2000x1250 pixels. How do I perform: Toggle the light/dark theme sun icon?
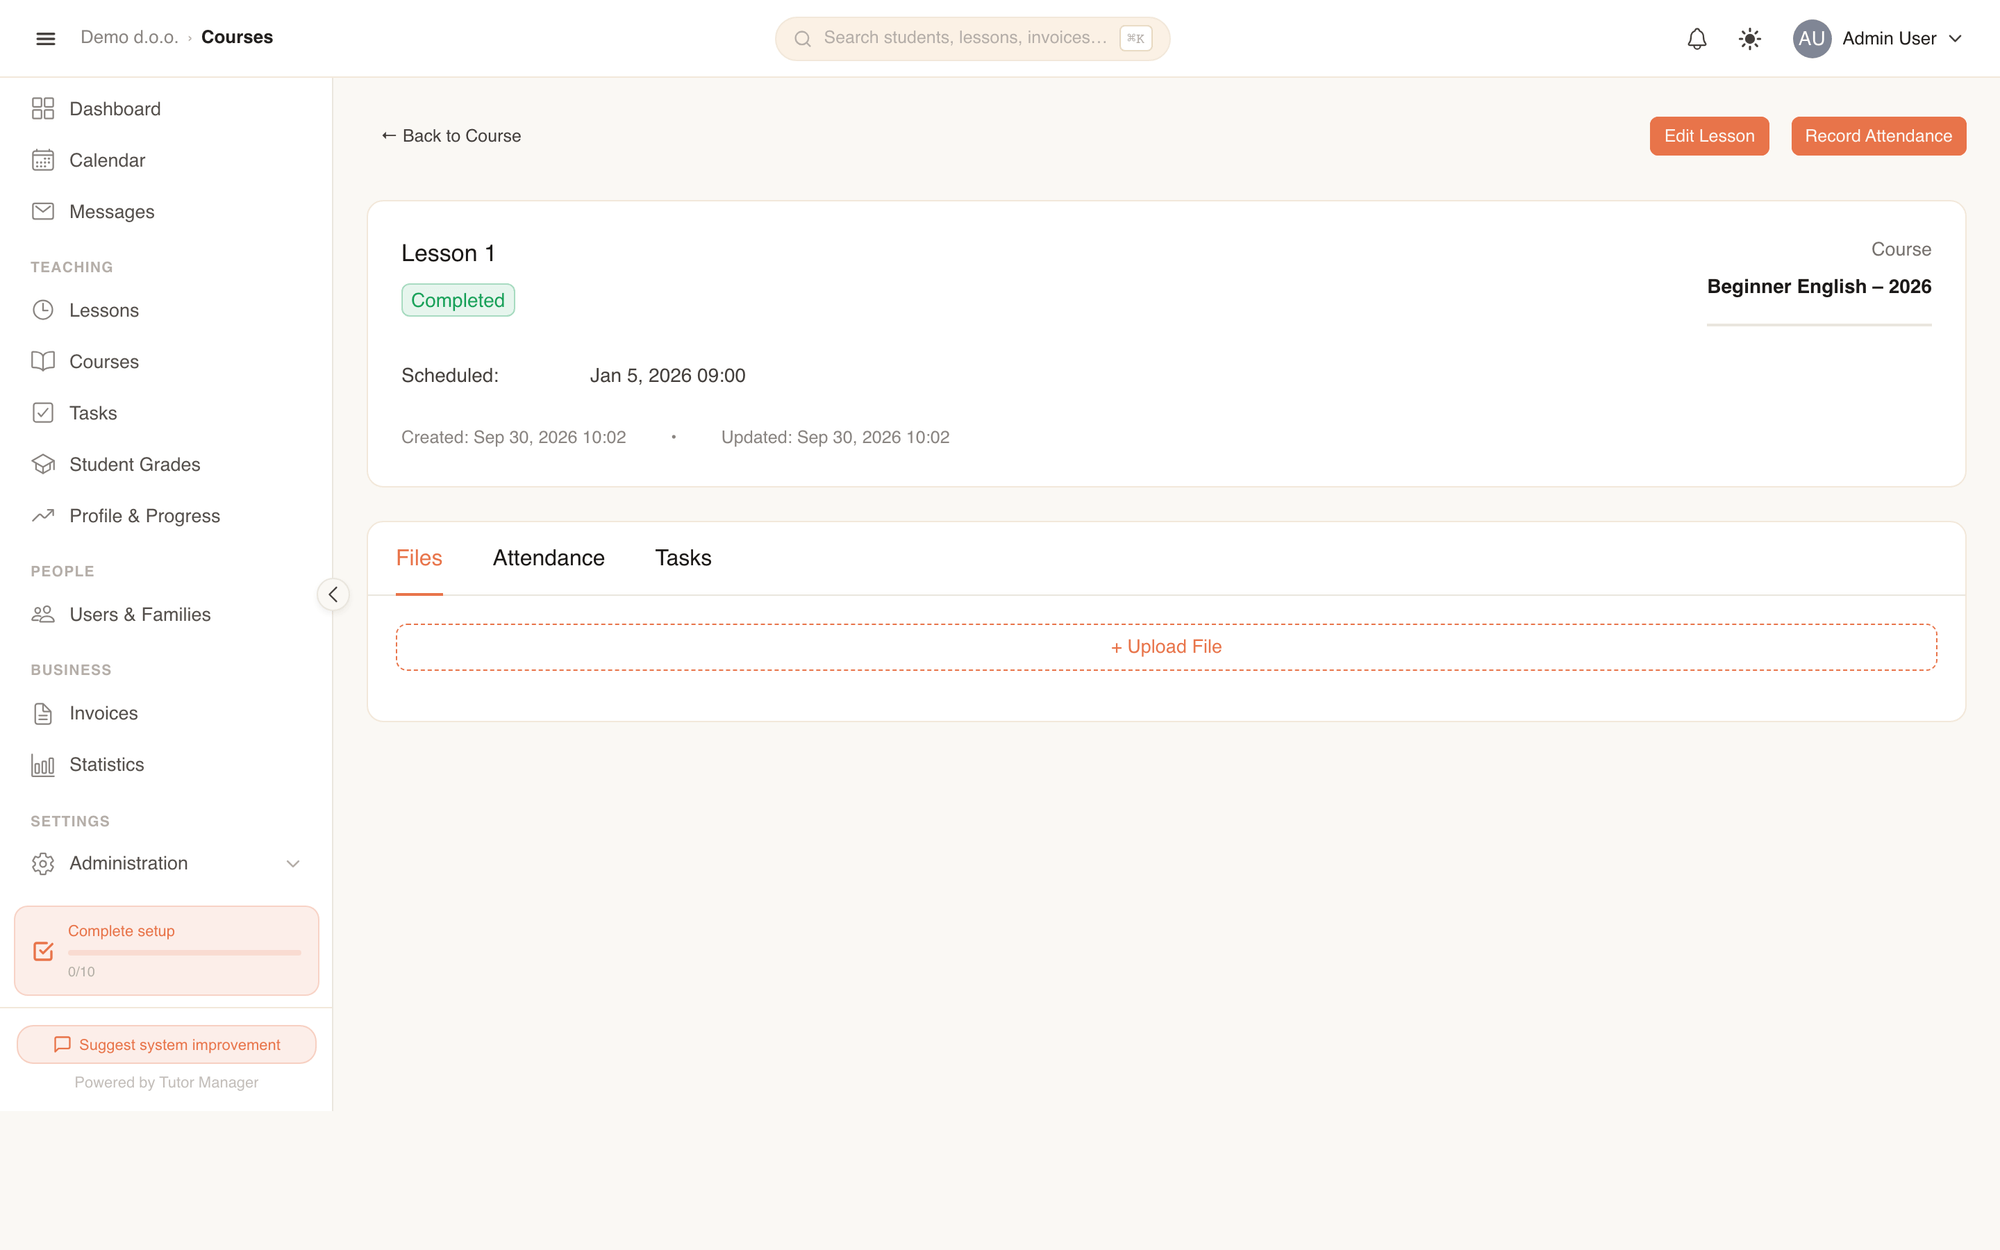1750,39
